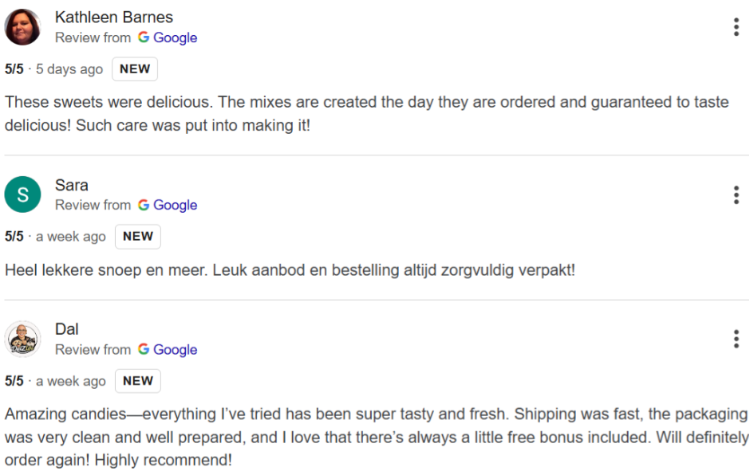Click Google logo in Kathleen's review
Image resolution: width=749 pixels, height=475 pixels.
[x=167, y=38]
